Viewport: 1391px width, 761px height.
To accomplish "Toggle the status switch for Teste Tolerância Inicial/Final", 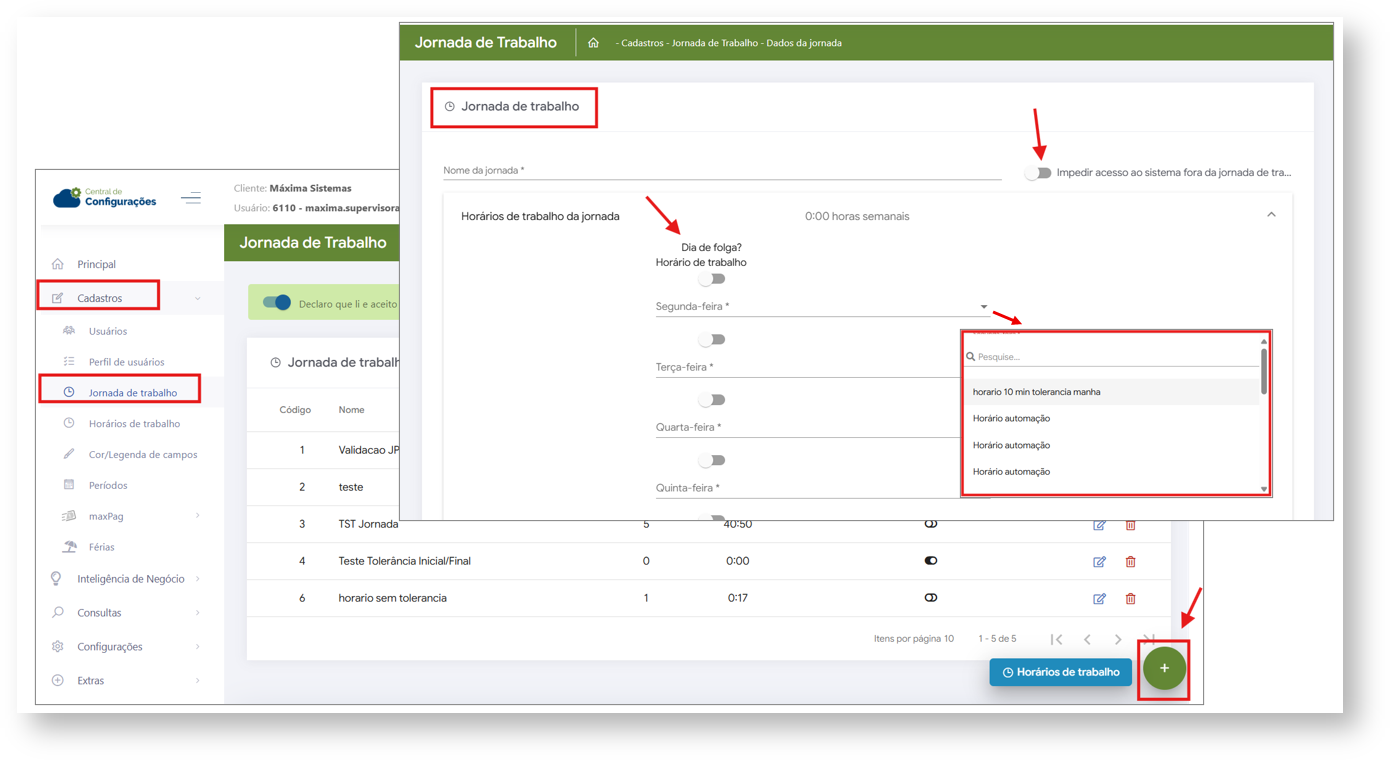I will pyautogui.click(x=930, y=561).
